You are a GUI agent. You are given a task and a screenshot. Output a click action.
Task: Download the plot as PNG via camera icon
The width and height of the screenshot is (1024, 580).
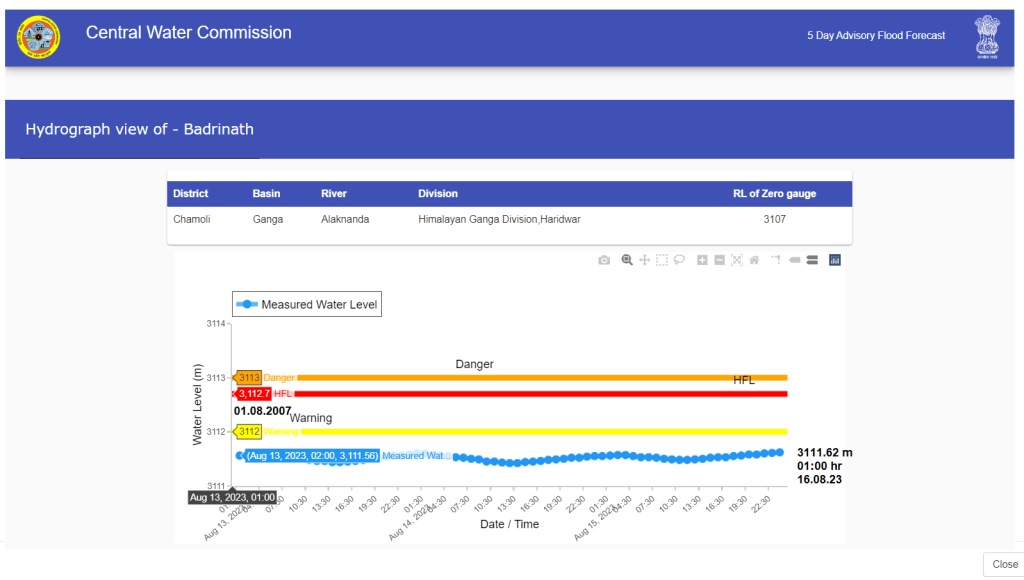click(x=604, y=260)
